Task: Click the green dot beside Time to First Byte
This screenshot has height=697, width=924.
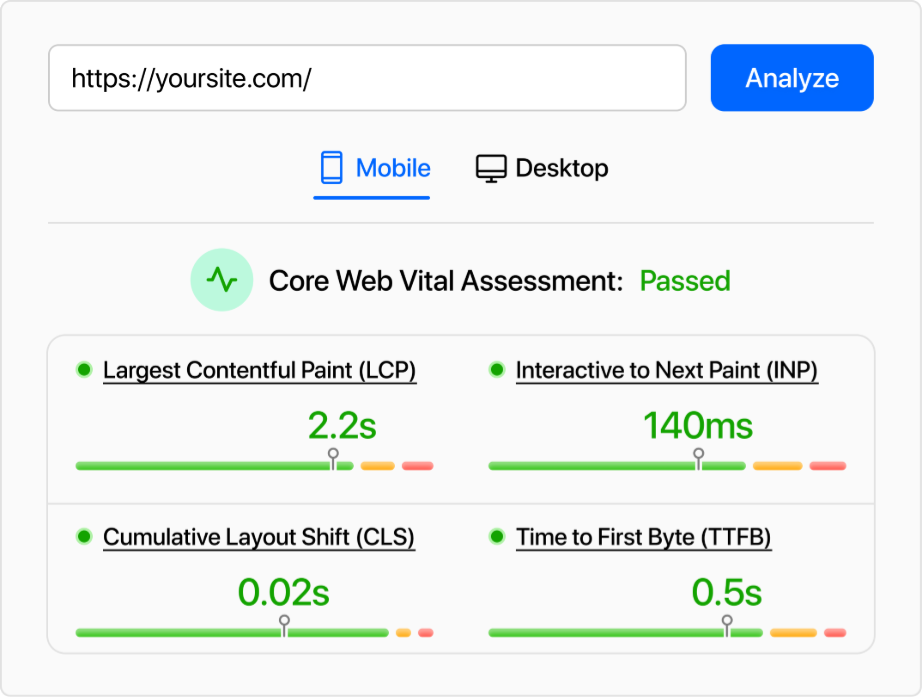Action: (497, 537)
